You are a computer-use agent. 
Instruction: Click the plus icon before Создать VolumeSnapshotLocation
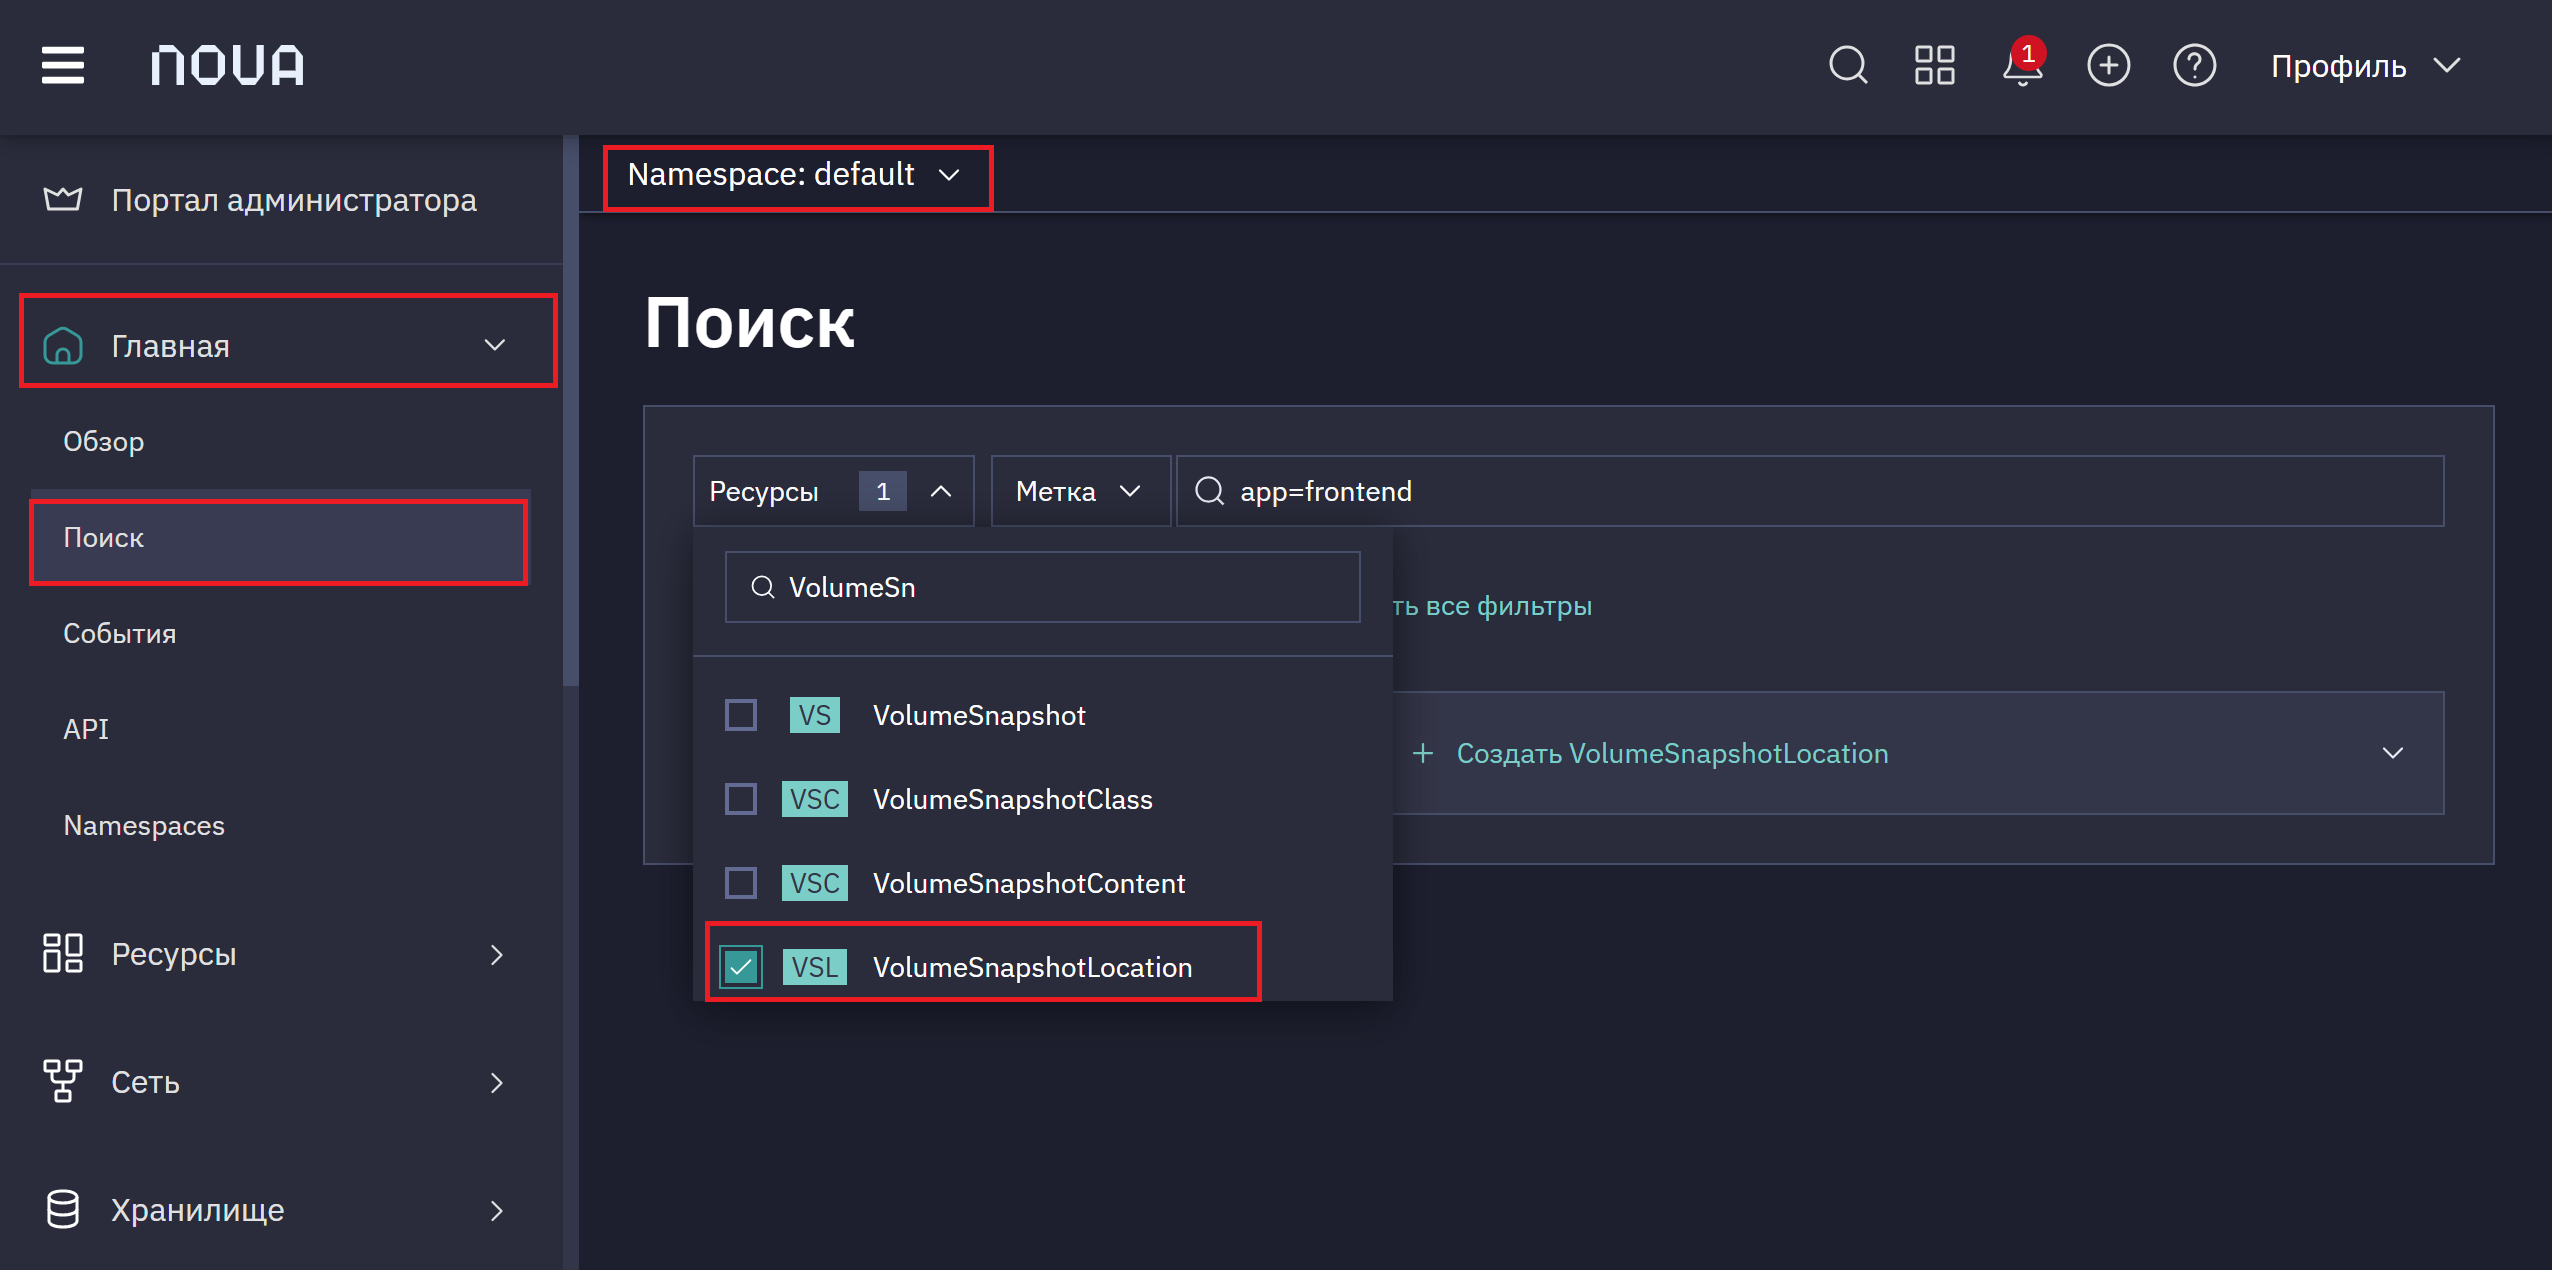pos(1422,753)
